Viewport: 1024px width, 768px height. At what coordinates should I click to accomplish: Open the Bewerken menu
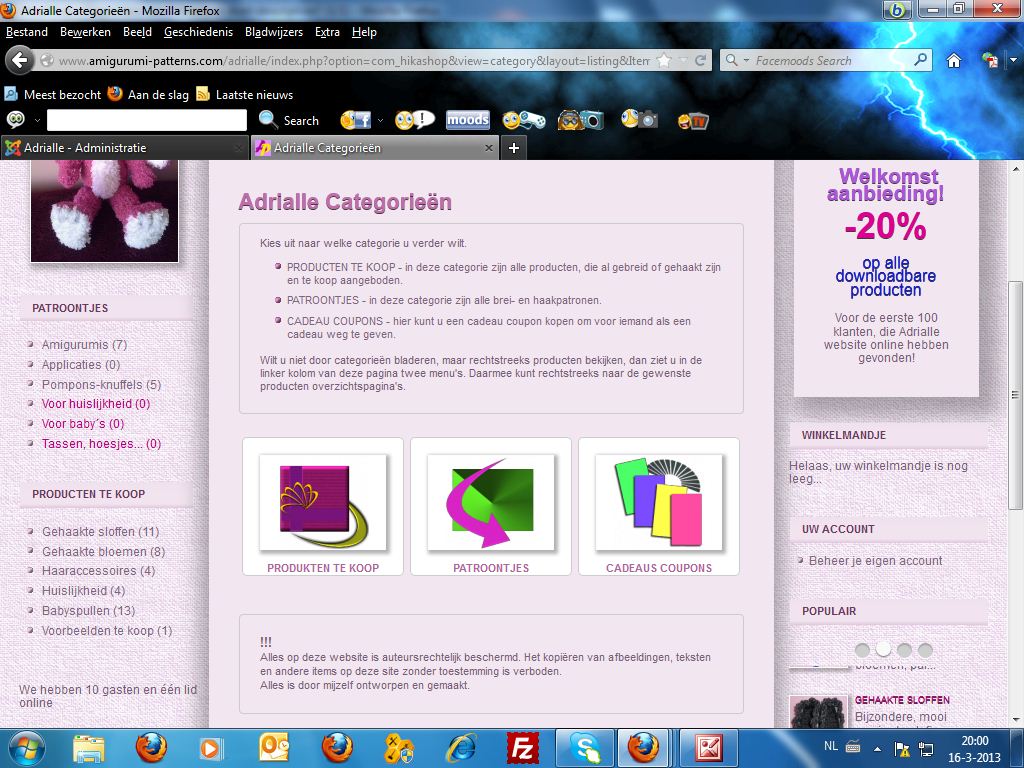pos(86,32)
